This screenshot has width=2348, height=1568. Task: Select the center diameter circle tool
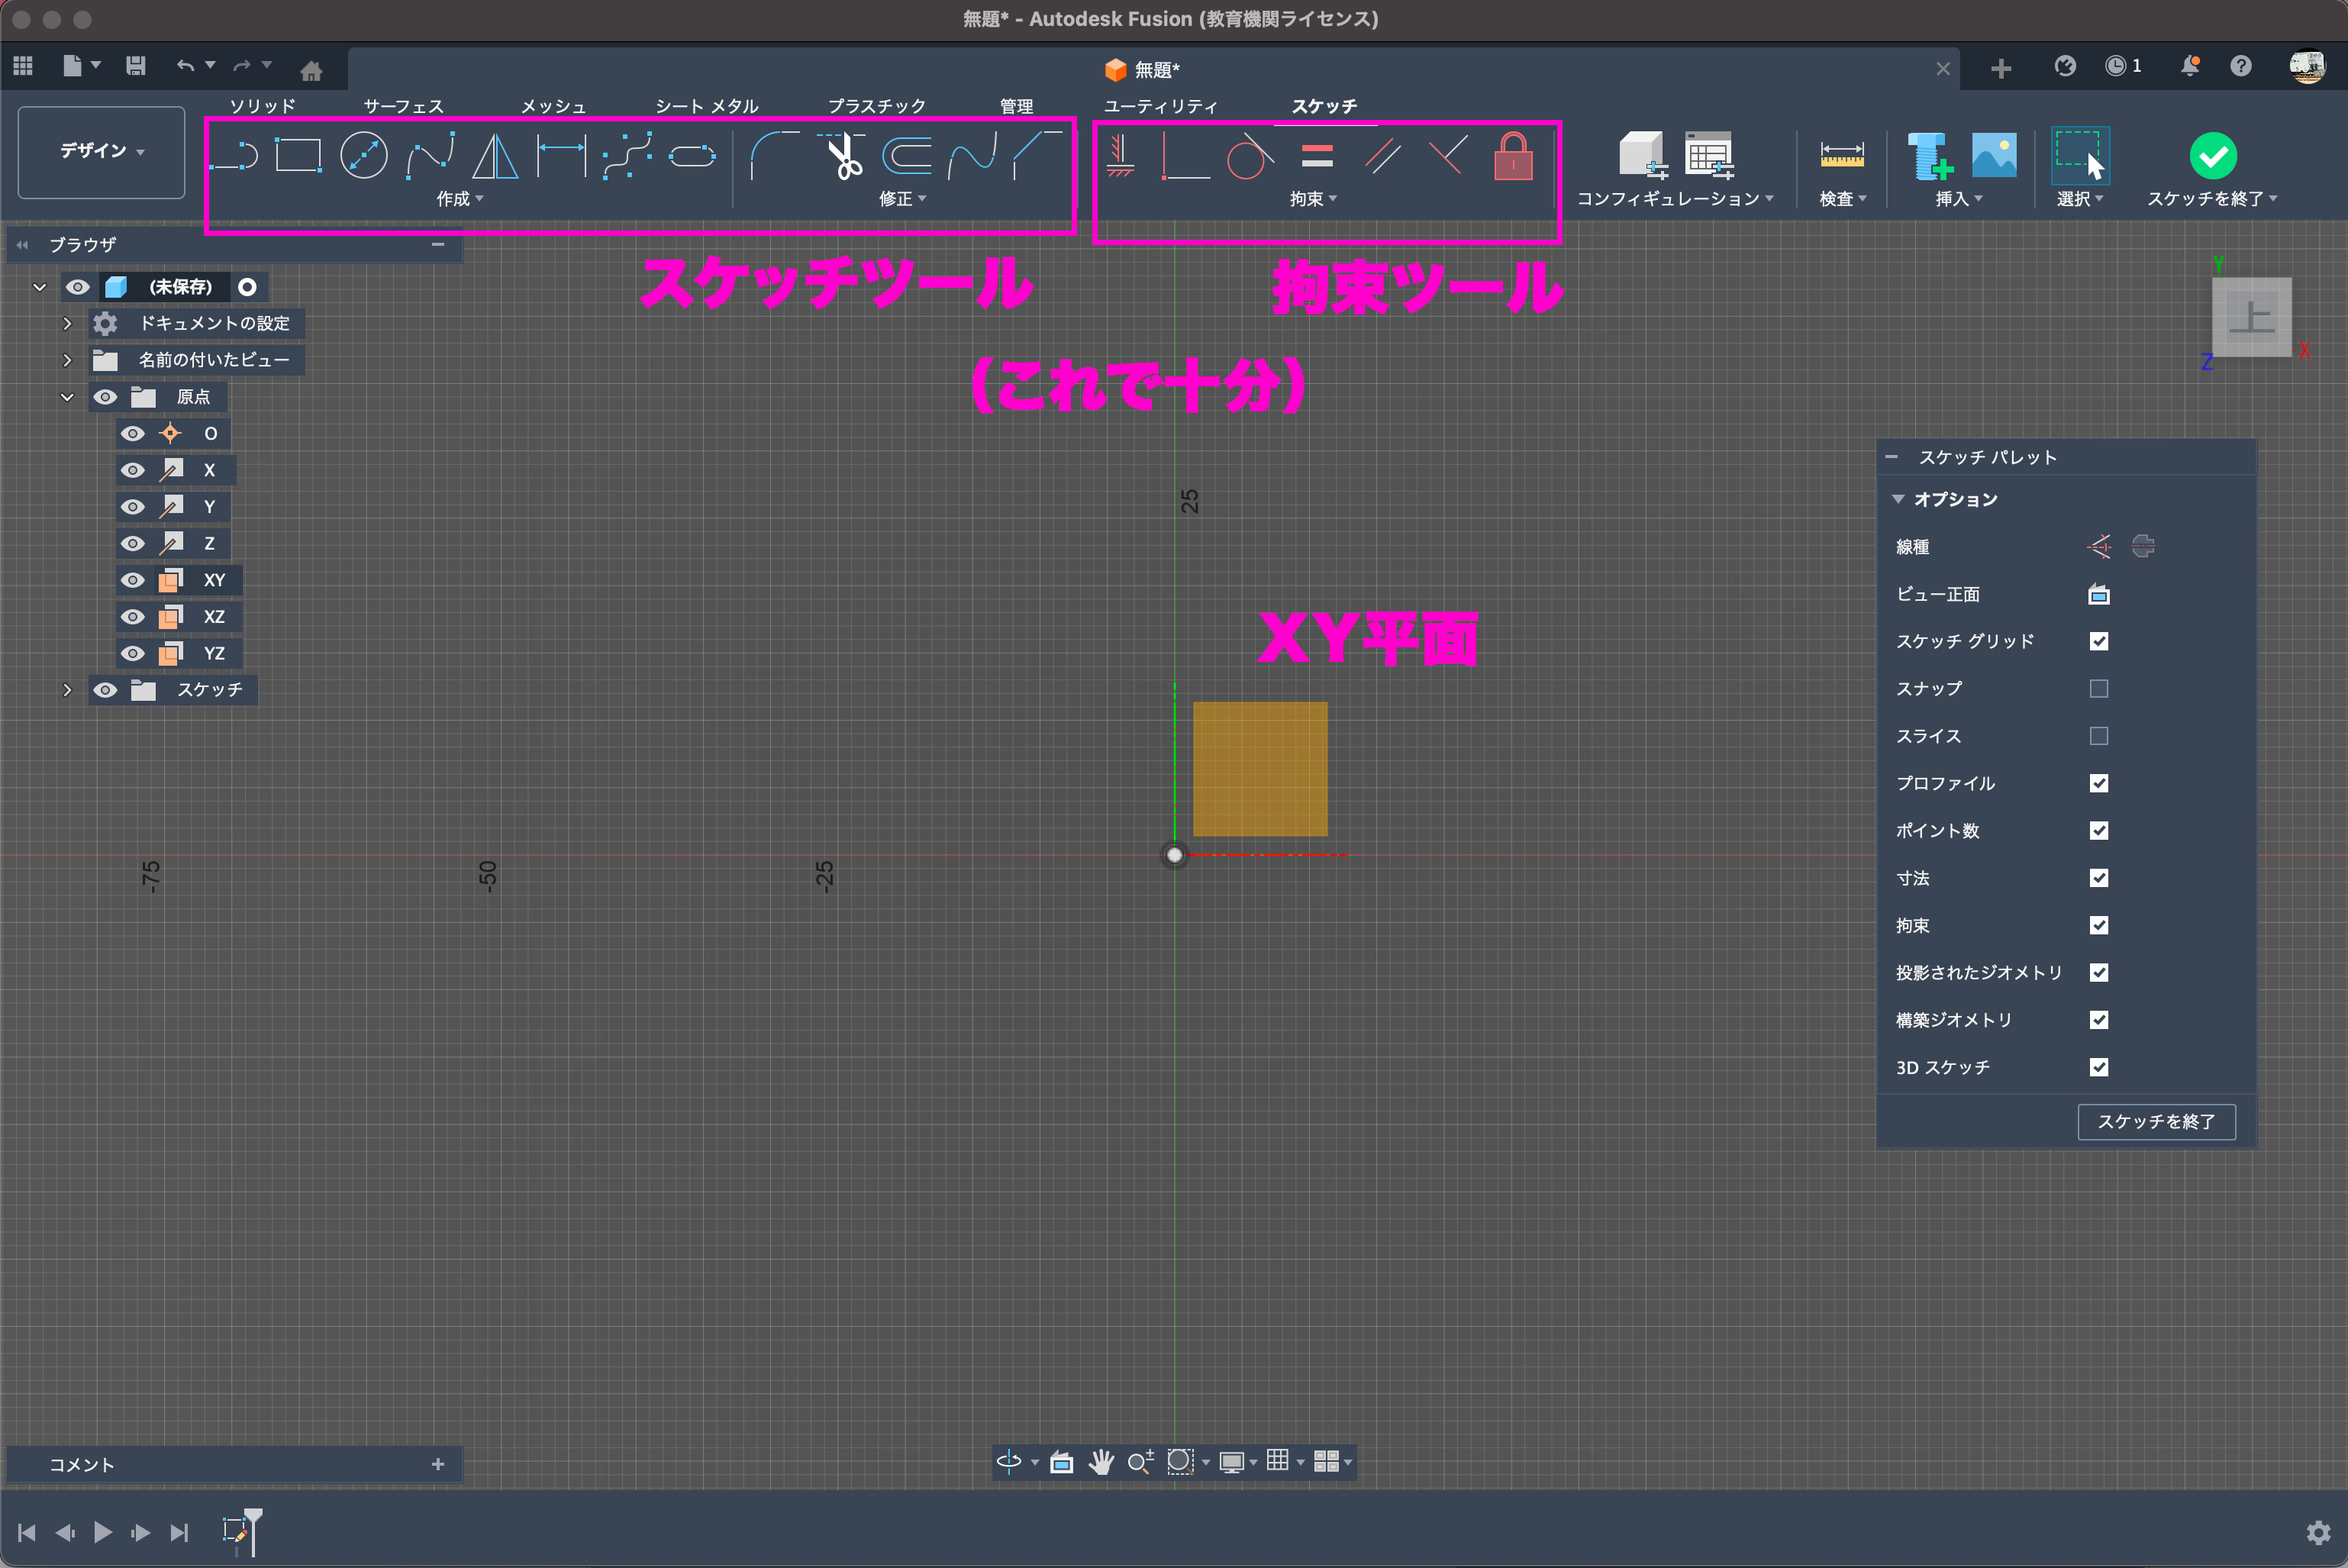[364, 155]
